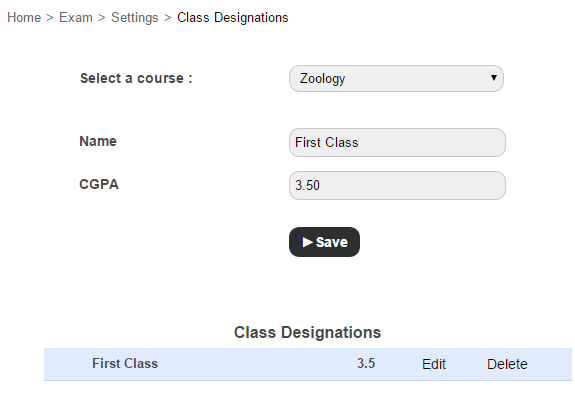Image resolution: width=575 pixels, height=395 pixels.
Task: Click the 3.5 CGPA value in table
Action: [x=366, y=363]
